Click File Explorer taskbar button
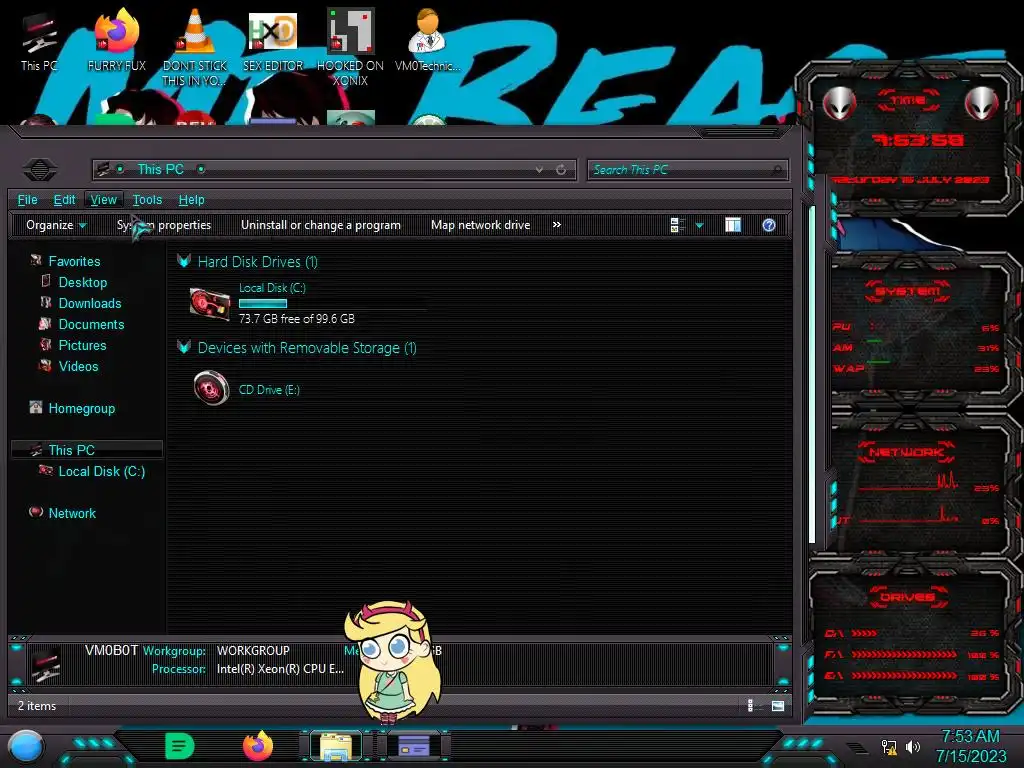The image size is (1024, 768). pyautogui.click(x=336, y=746)
